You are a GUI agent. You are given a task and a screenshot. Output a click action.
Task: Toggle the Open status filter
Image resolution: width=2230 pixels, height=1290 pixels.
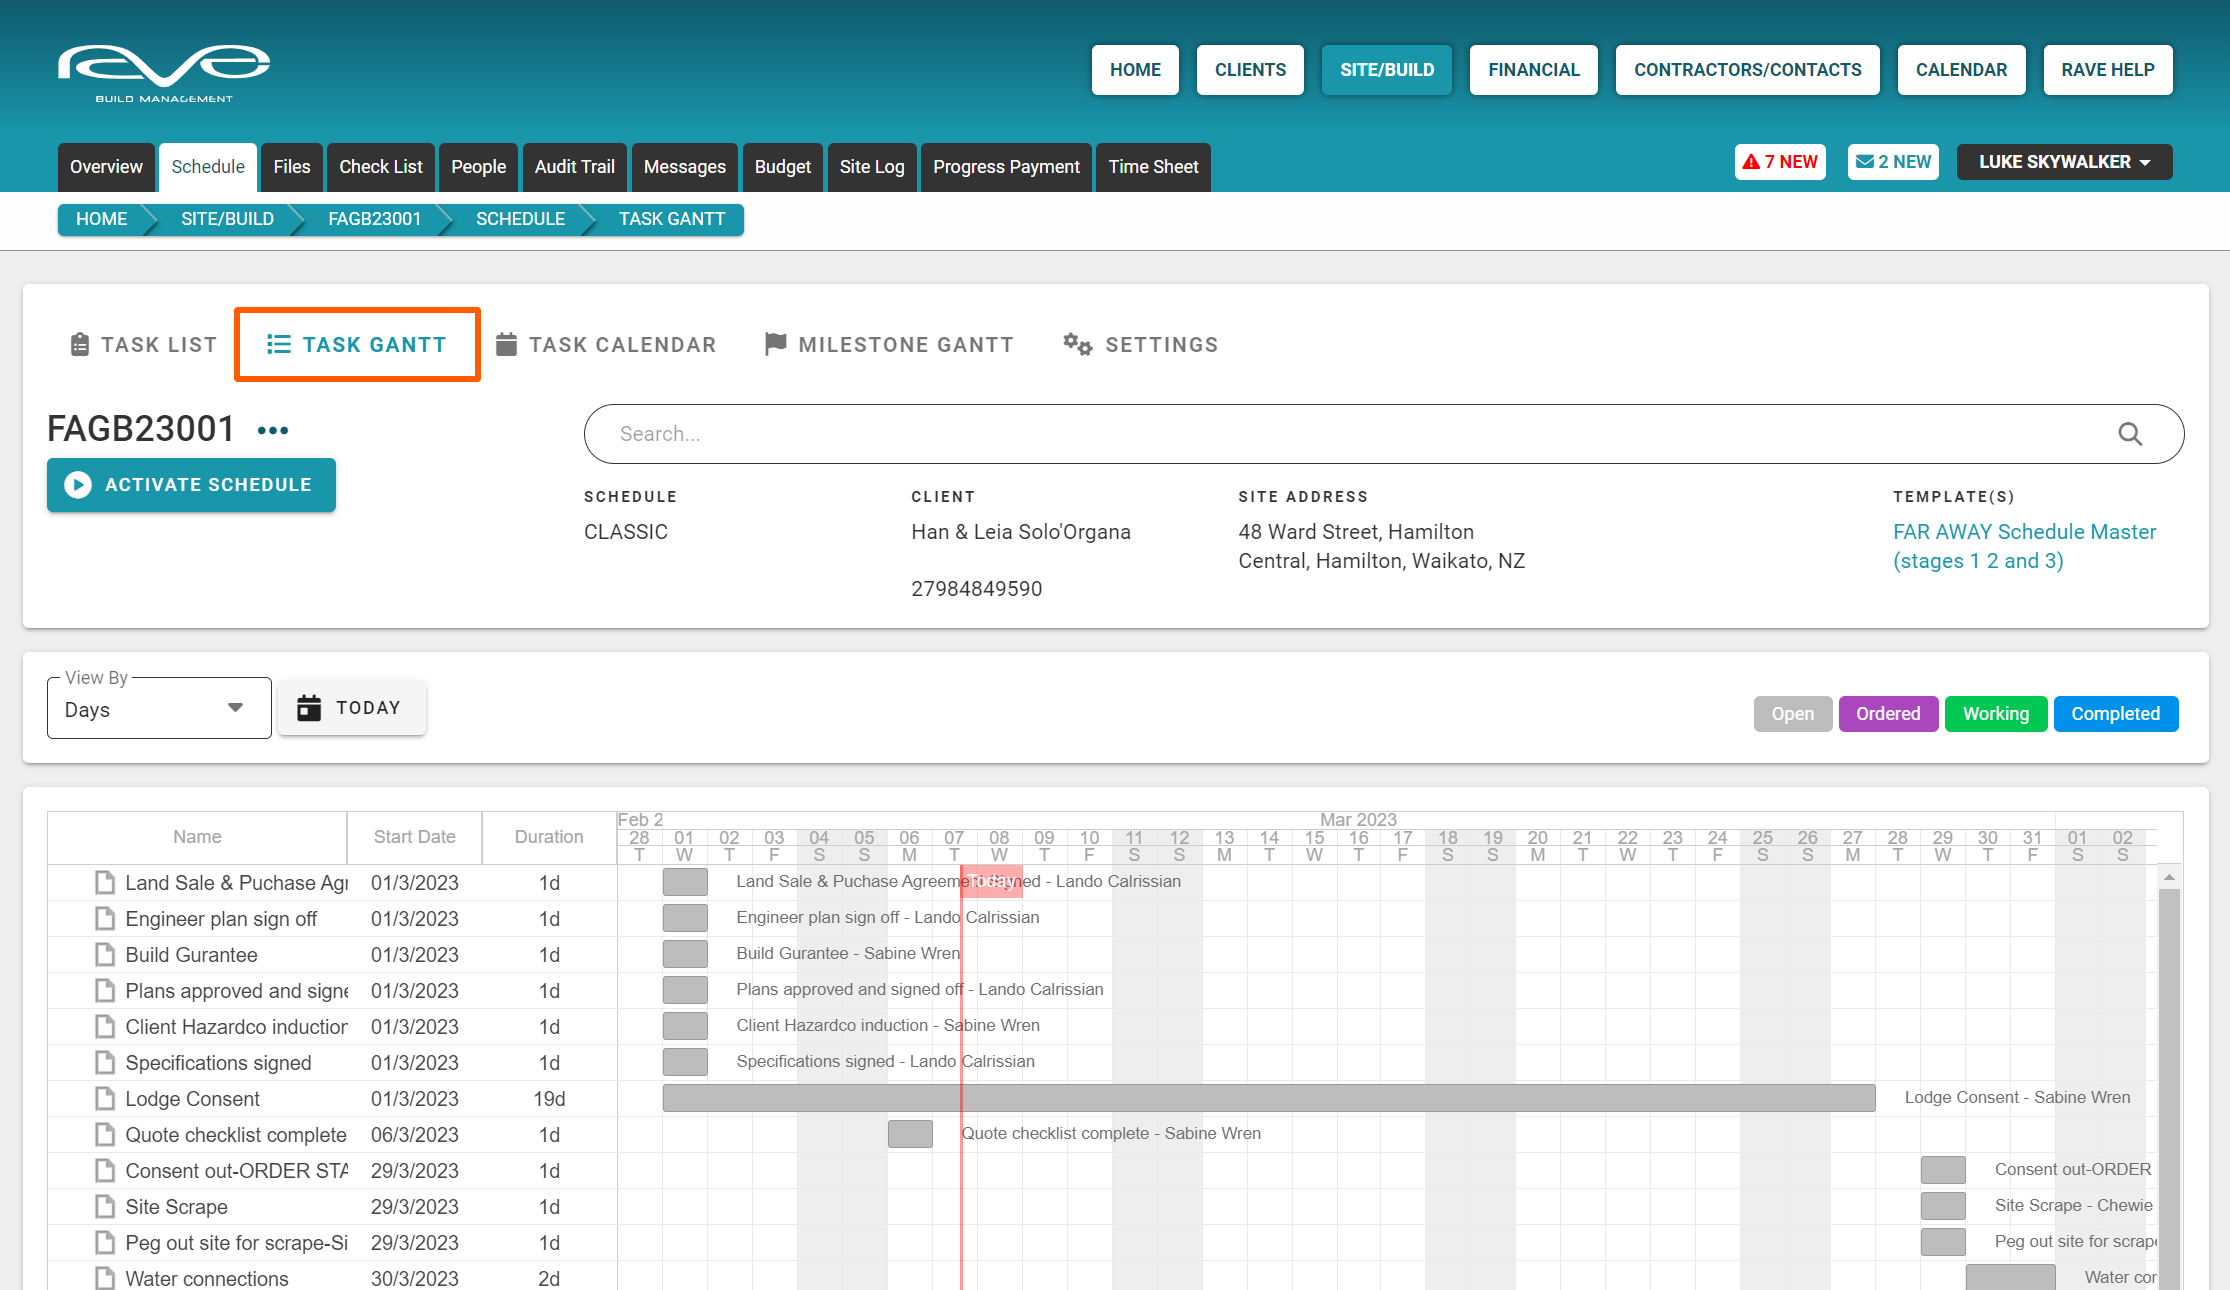1792,714
